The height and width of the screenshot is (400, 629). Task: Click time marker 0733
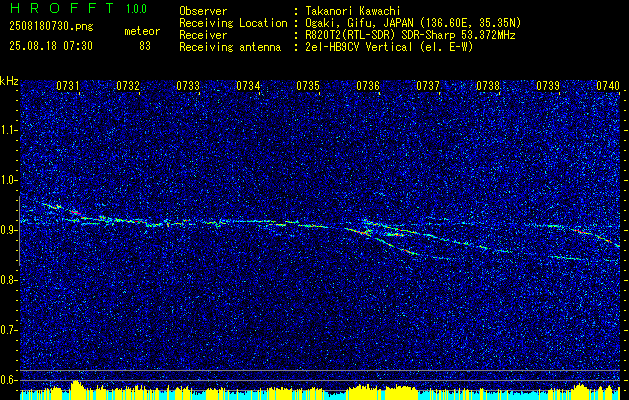(x=188, y=85)
